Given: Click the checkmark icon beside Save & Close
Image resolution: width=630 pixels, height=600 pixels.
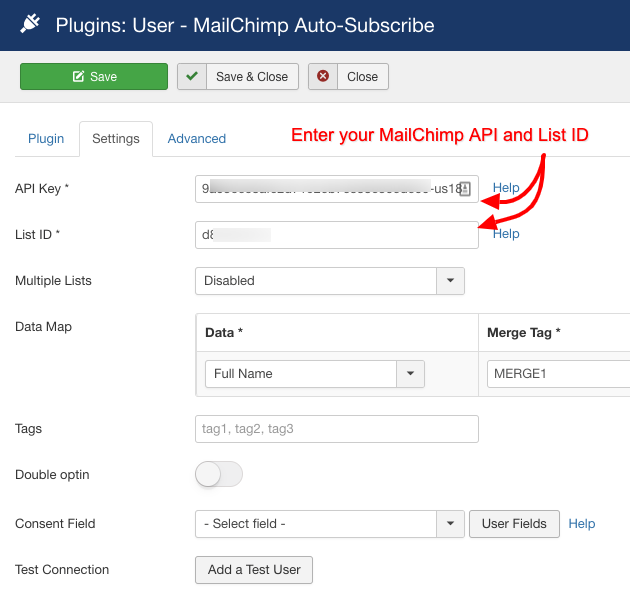Looking at the screenshot, I should [x=192, y=76].
